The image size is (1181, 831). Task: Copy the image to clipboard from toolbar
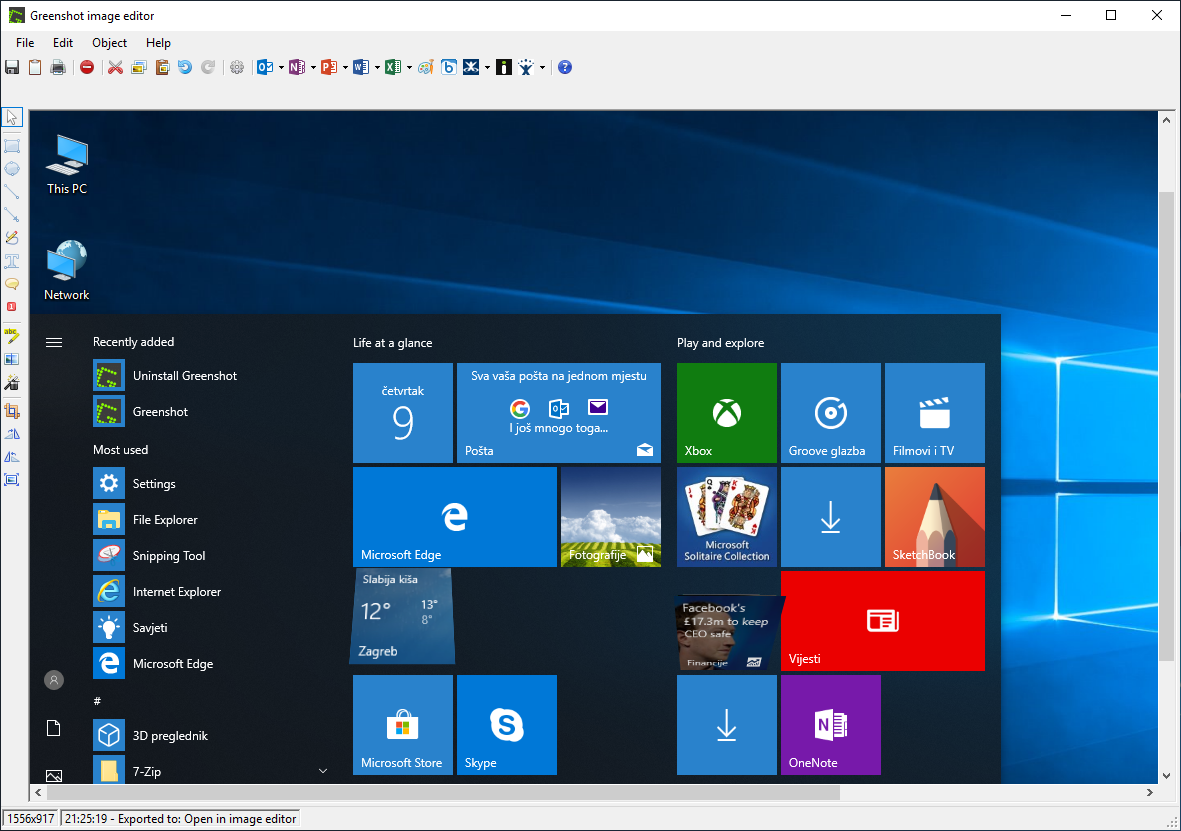coord(35,67)
